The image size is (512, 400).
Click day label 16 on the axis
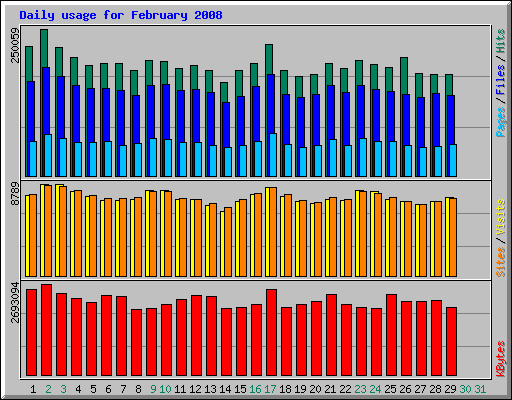coord(255,389)
